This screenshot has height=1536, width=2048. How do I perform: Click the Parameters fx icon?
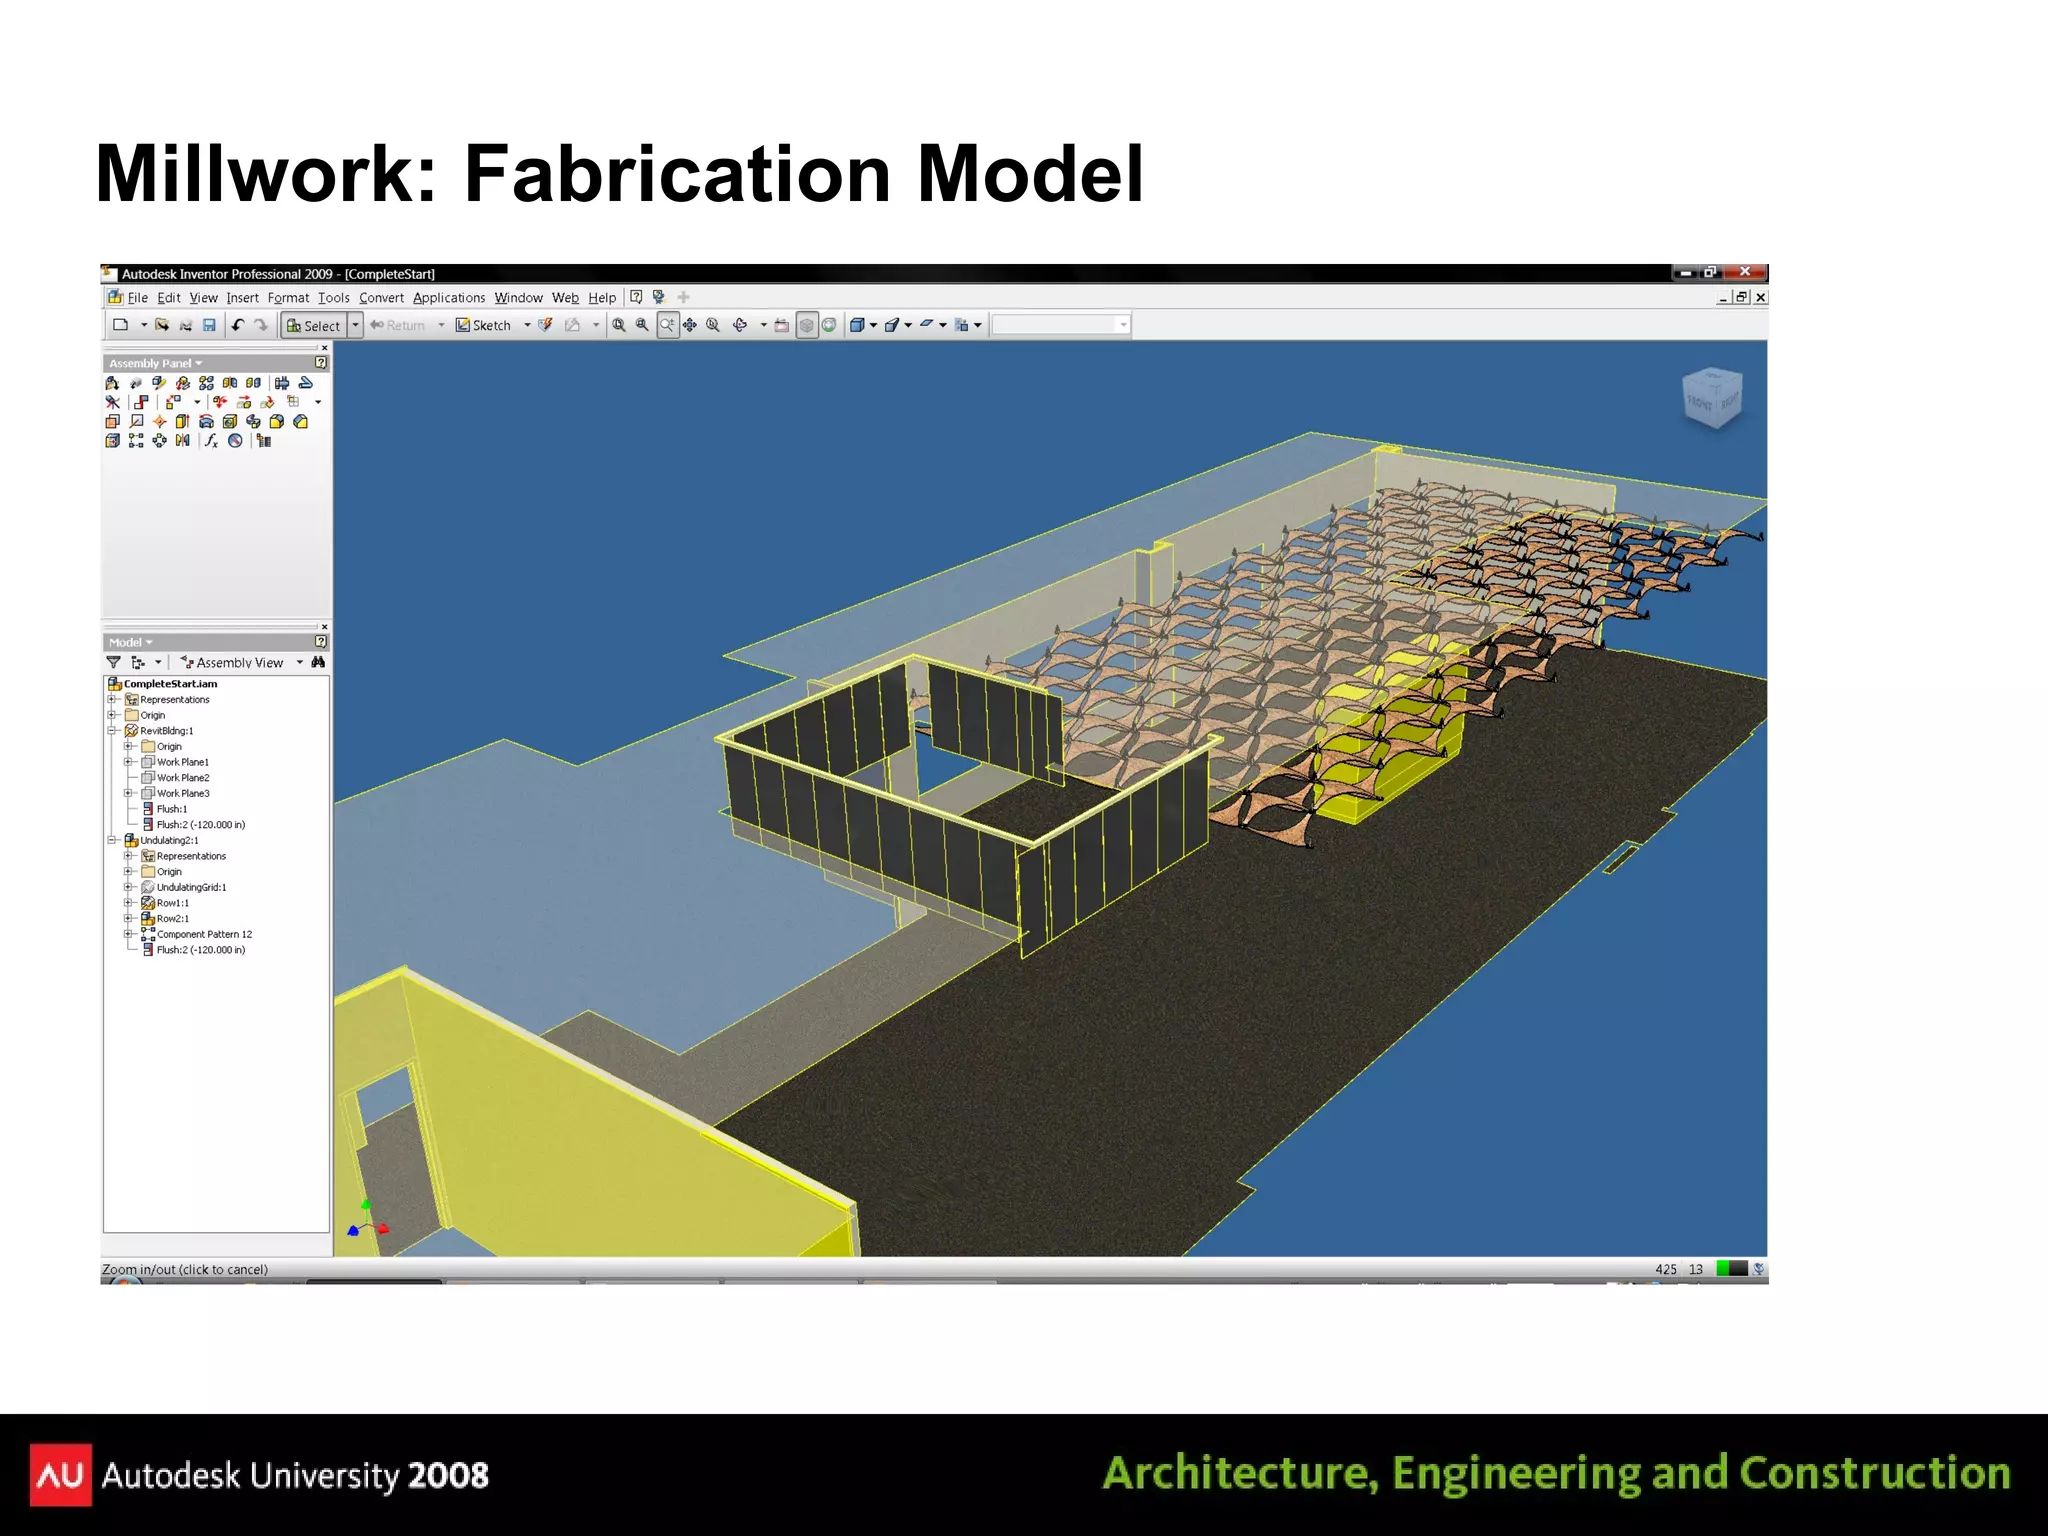click(x=212, y=440)
